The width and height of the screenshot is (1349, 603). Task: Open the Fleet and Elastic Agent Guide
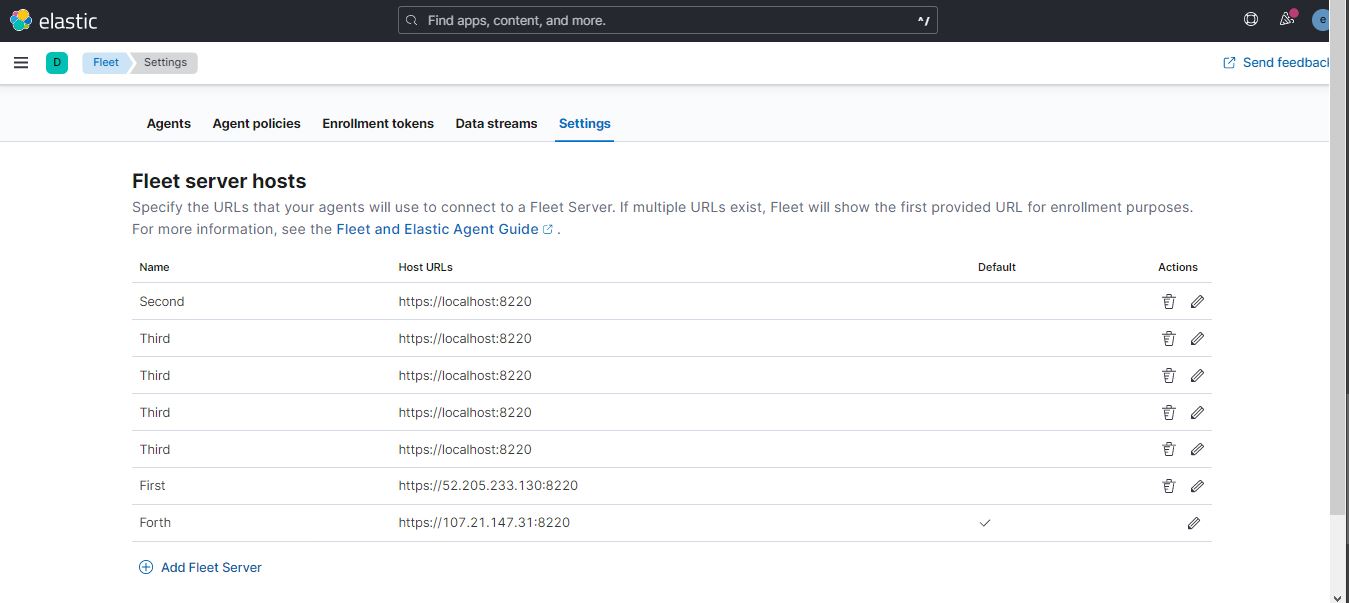438,229
